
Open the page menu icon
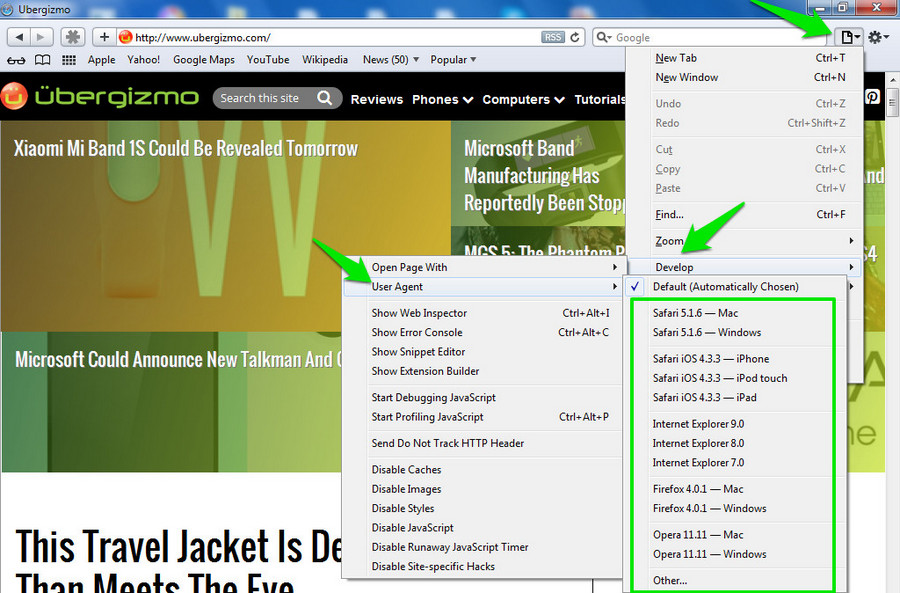850,37
